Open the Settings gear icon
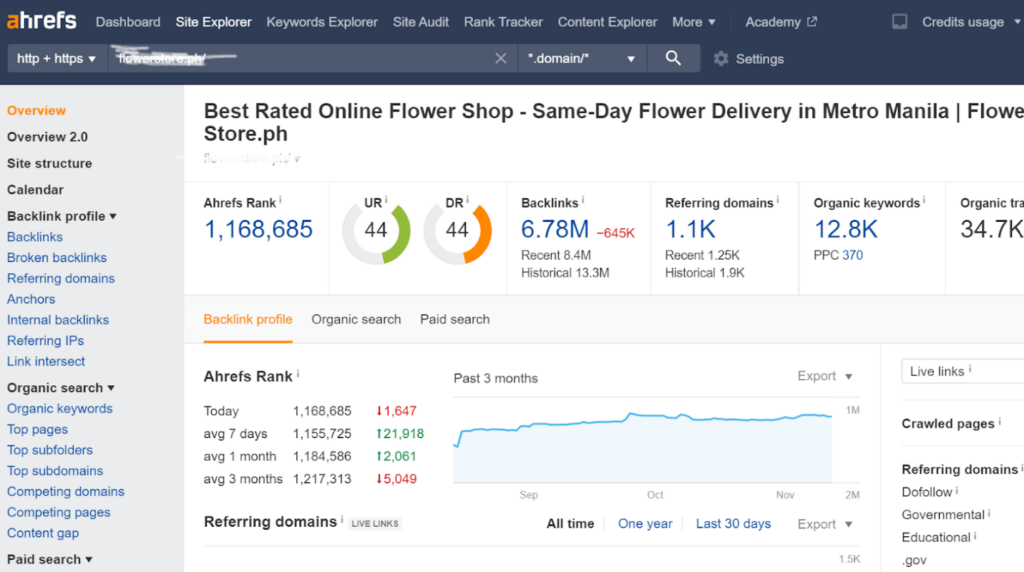 click(721, 59)
